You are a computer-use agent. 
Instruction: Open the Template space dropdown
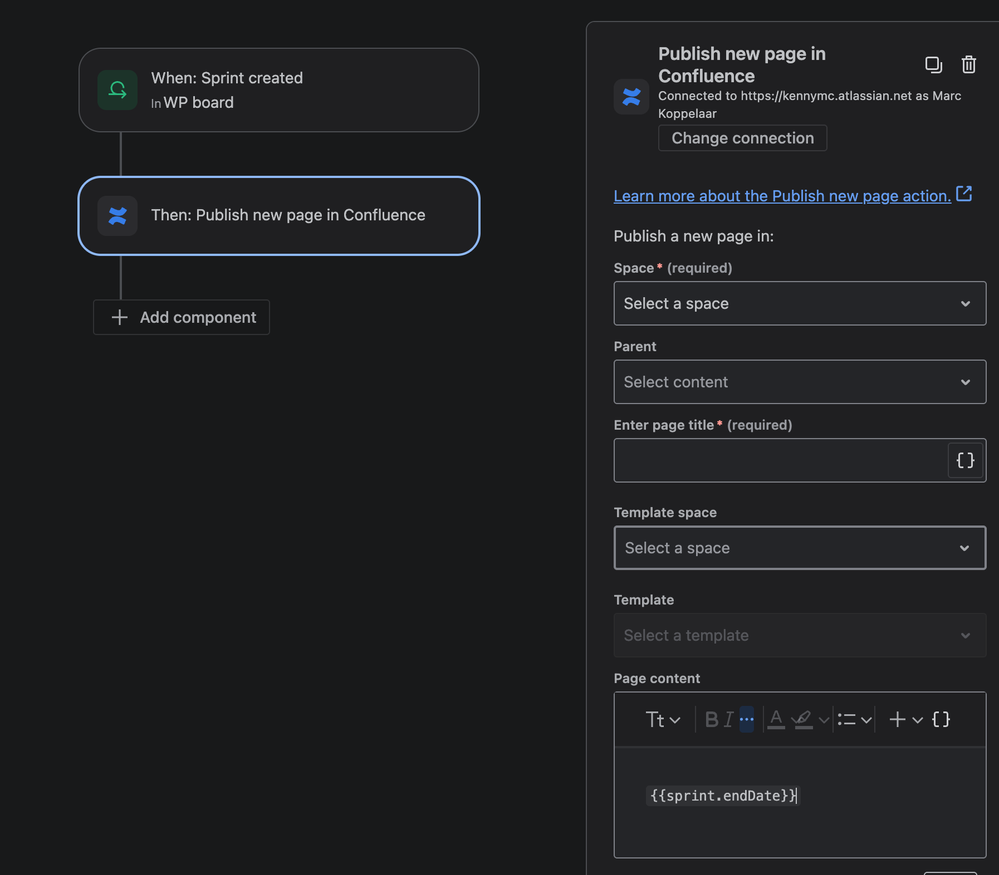click(x=800, y=547)
